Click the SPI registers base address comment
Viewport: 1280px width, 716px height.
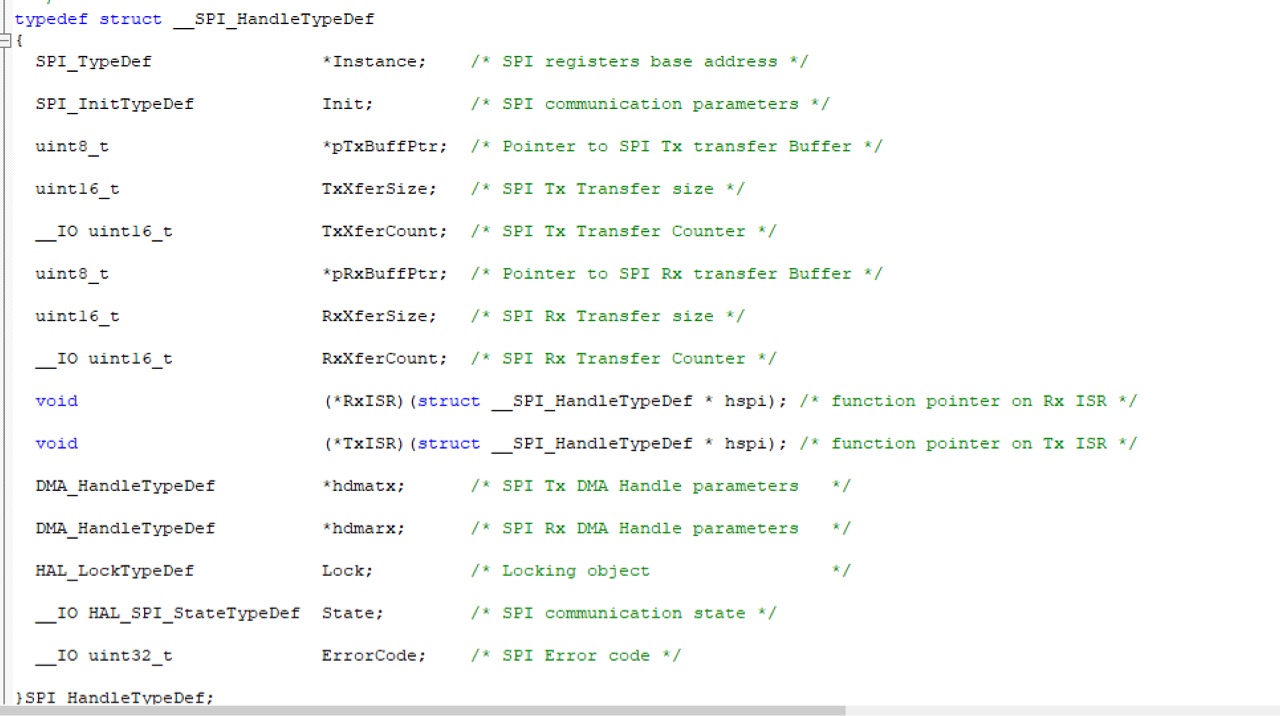coord(639,62)
